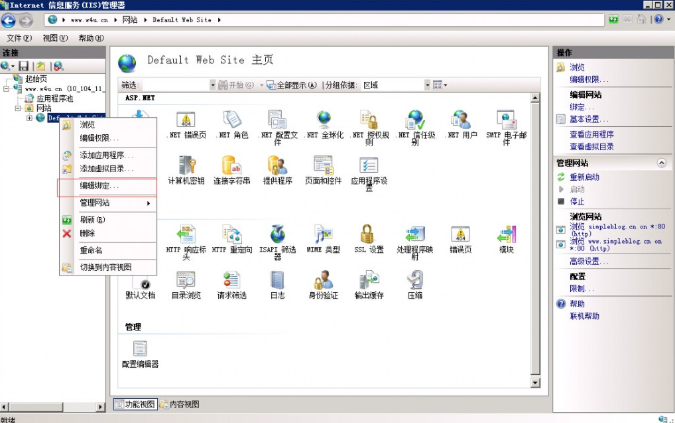Open the 目录浏览 feature icon

click(x=186, y=280)
